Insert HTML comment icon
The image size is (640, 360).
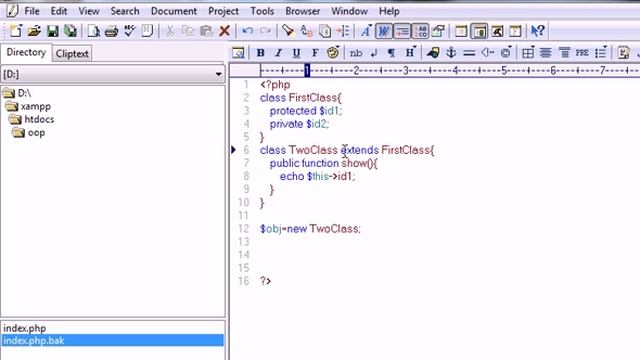[487, 53]
